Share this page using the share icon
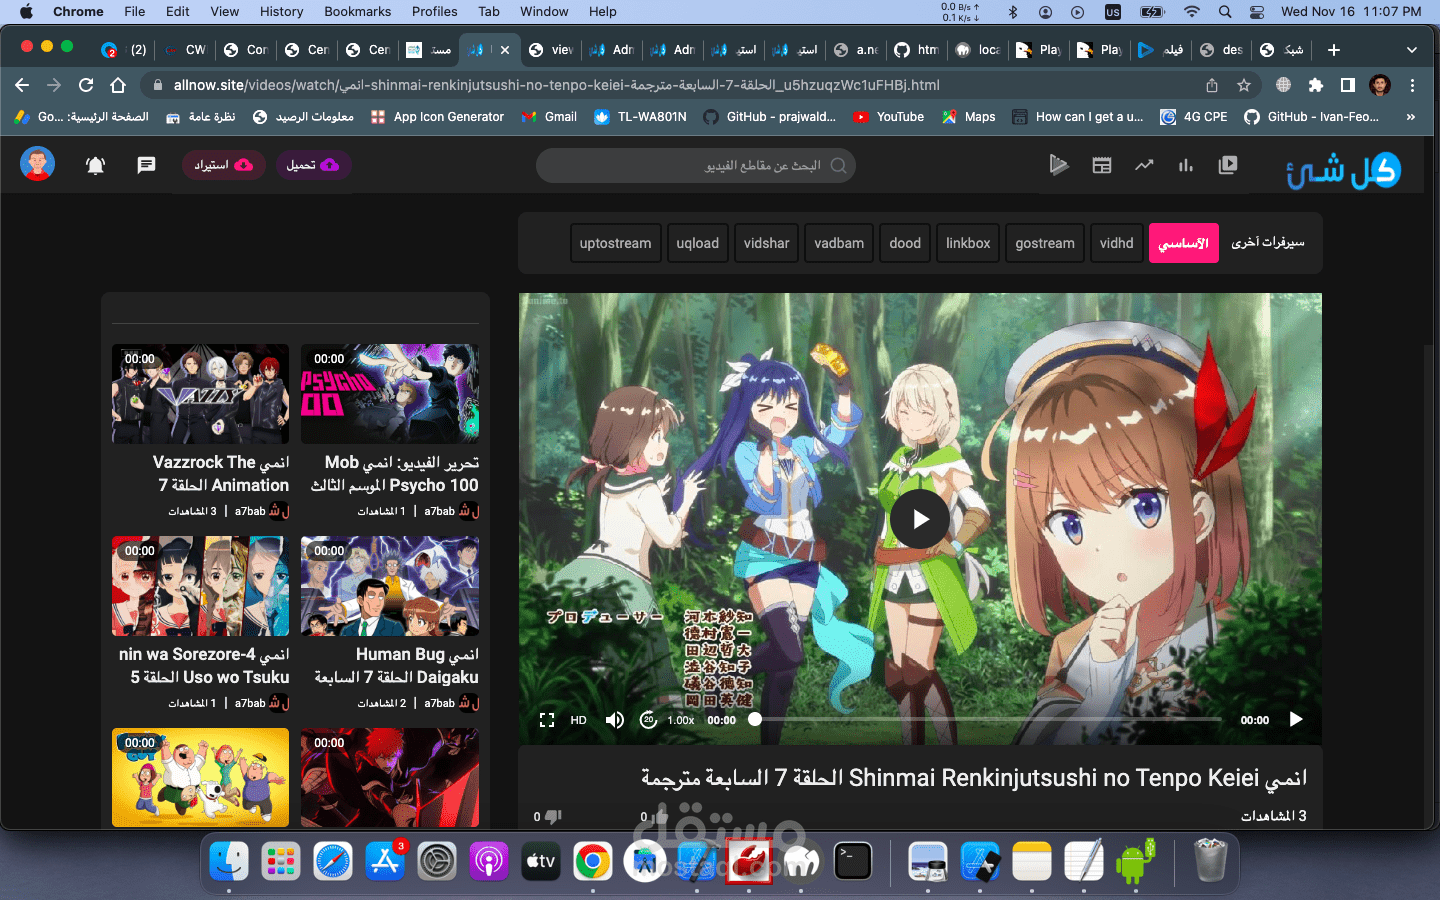The width and height of the screenshot is (1440, 900). point(1212,85)
